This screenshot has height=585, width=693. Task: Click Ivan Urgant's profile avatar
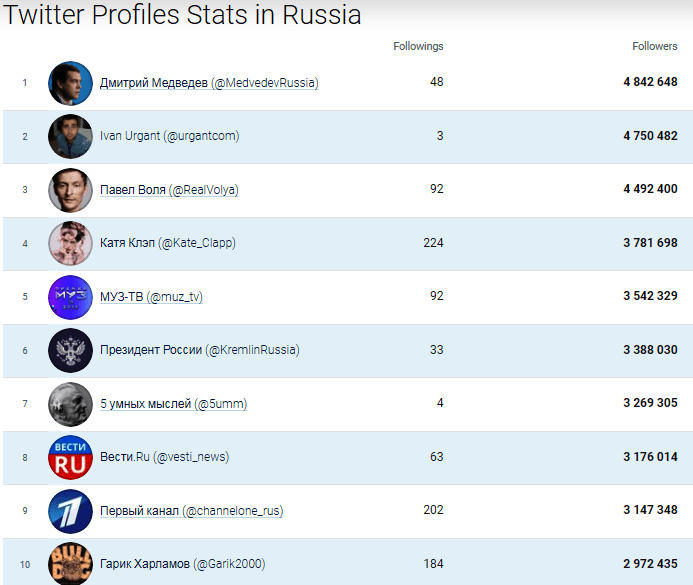(x=70, y=137)
